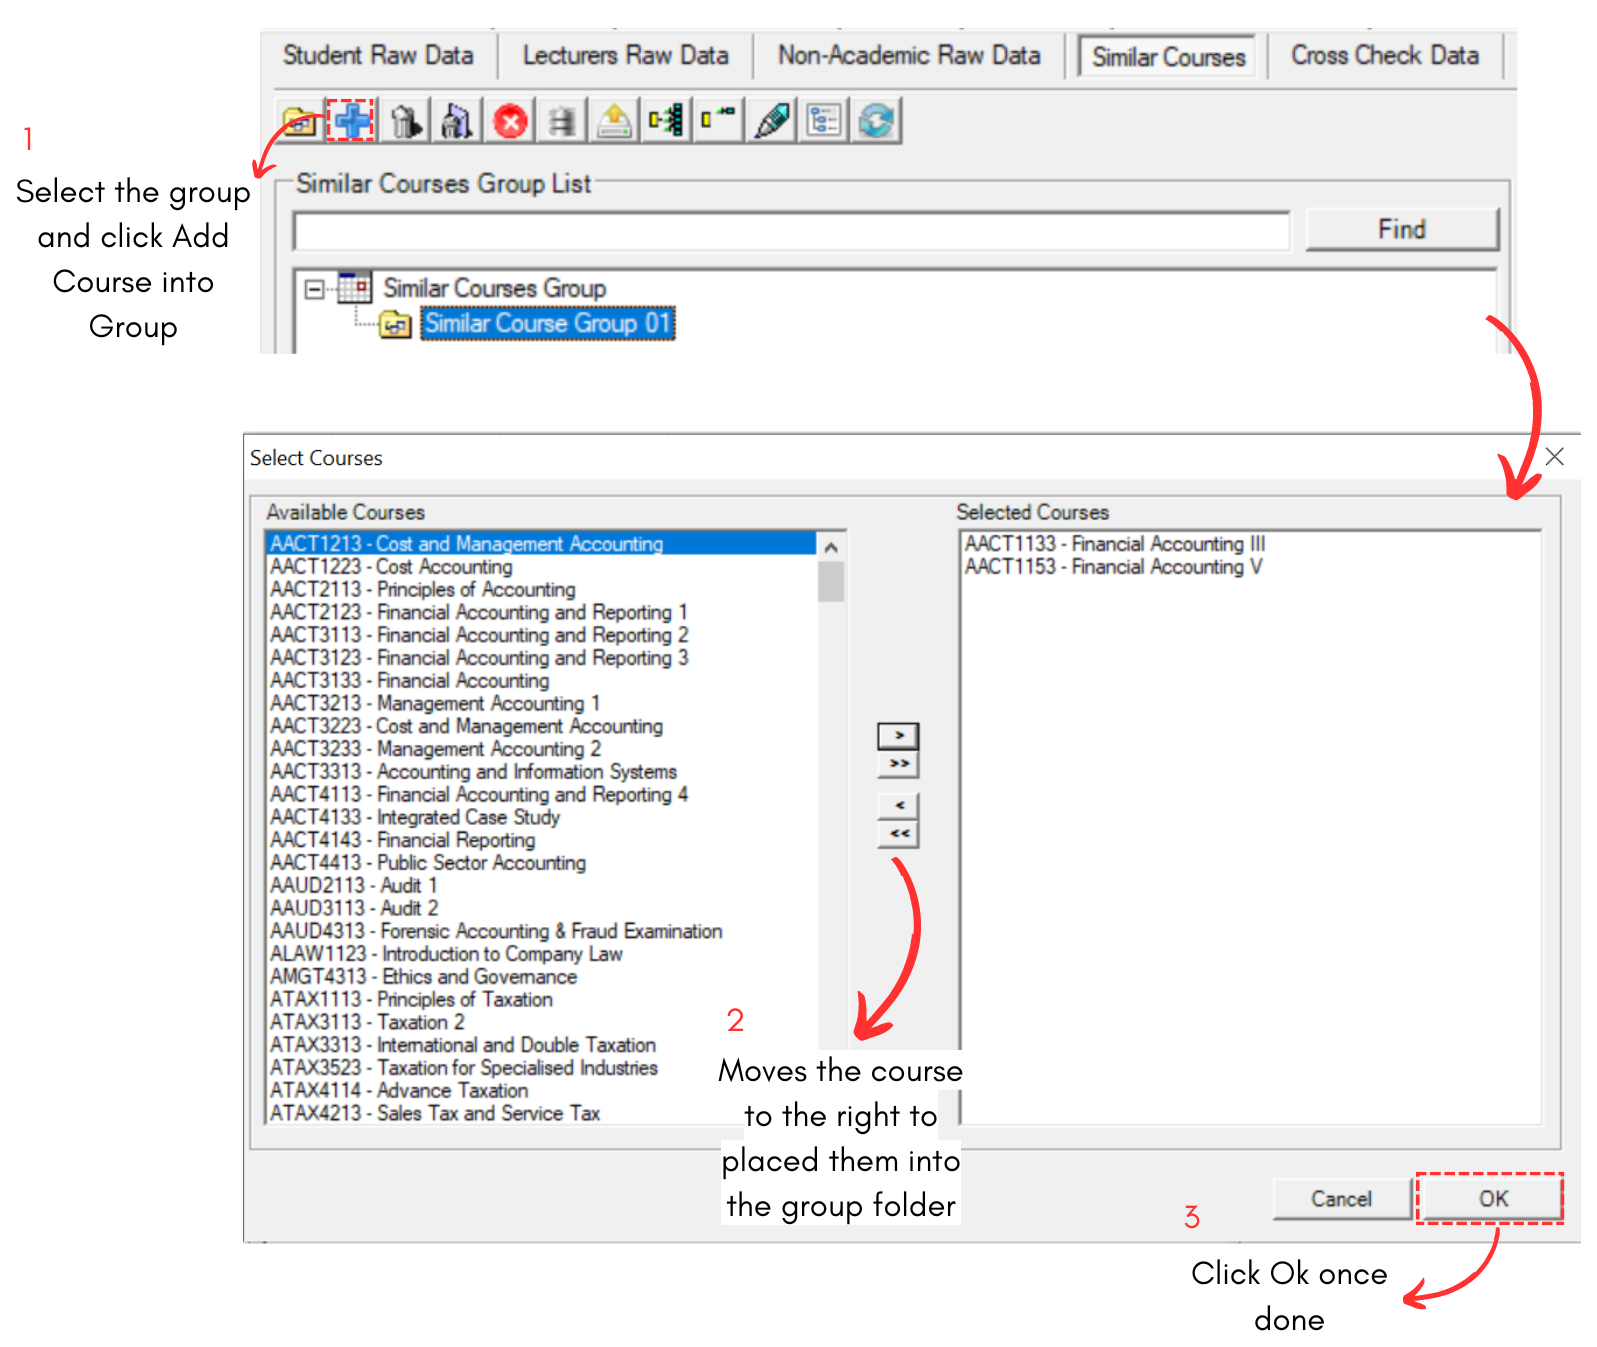Click the expand-all nodes toolbar icon
Viewport: 1597px width, 1347px height.
(x=666, y=121)
